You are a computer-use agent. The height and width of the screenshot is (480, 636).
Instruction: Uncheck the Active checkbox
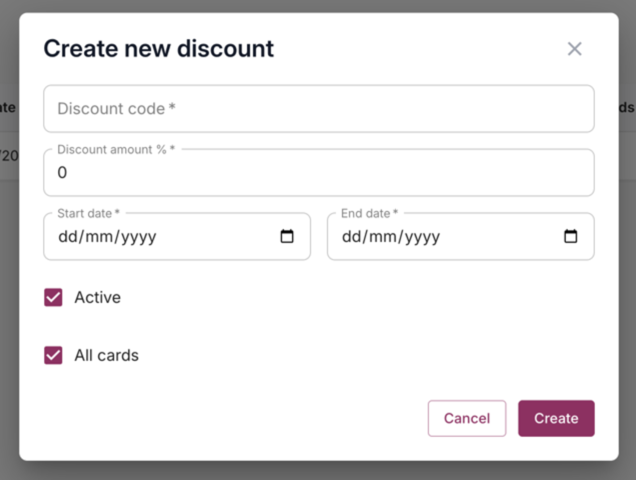click(54, 297)
